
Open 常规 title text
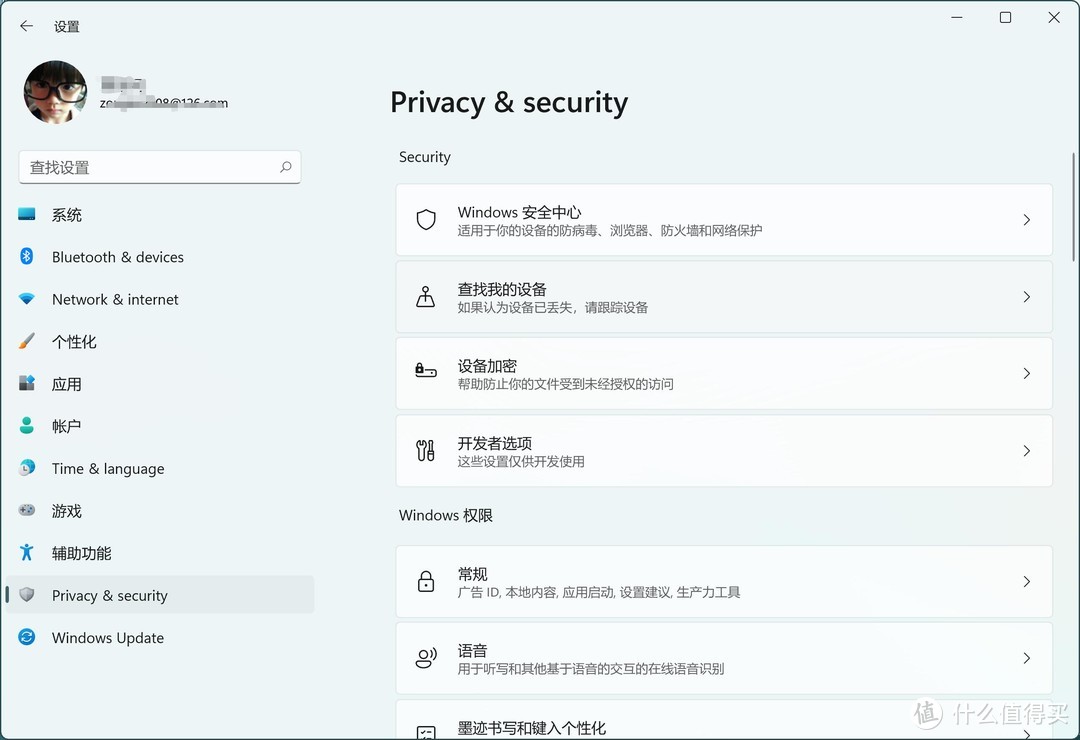pyautogui.click(x=472, y=574)
